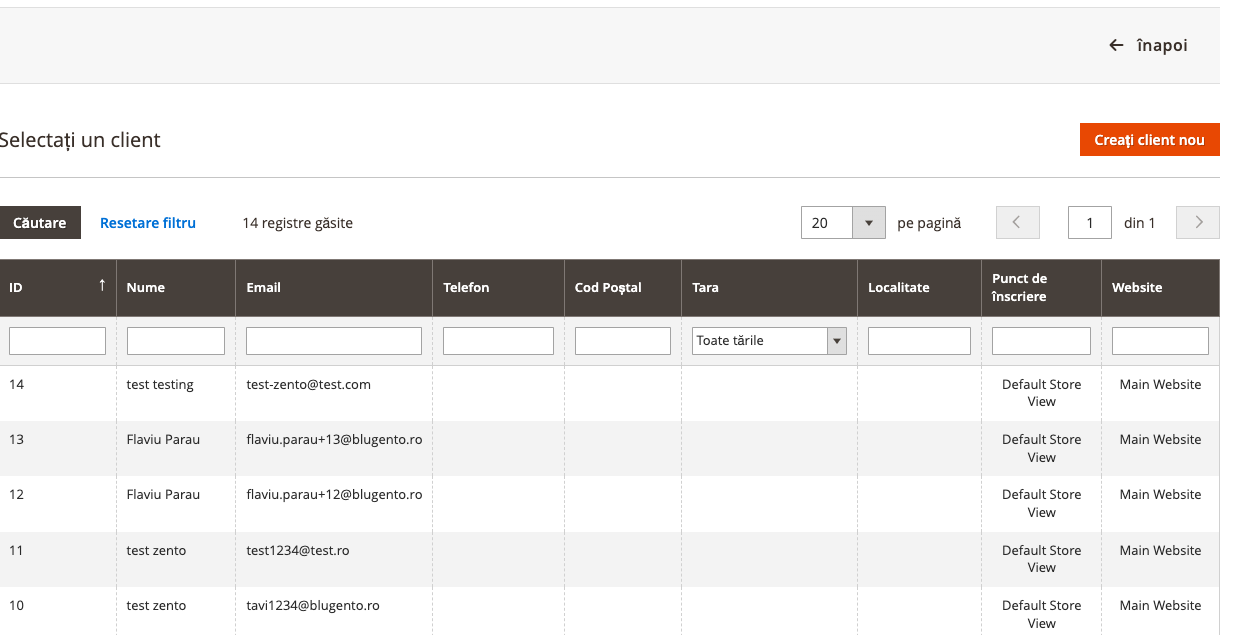
Task: Focus the Localitate filter field
Action: click(x=919, y=341)
